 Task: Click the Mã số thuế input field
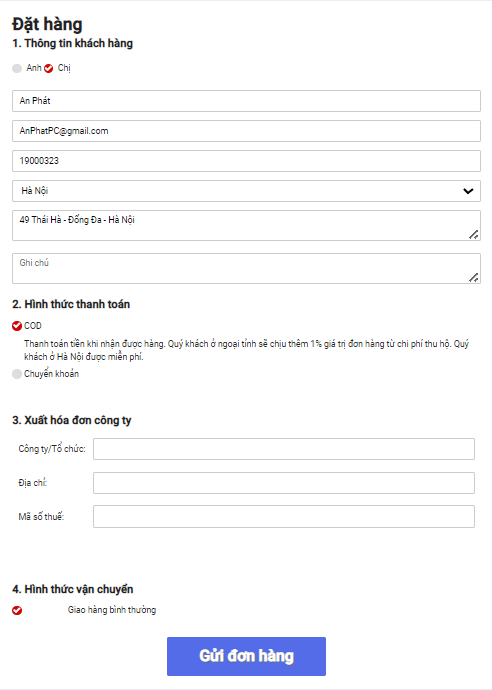(284, 517)
